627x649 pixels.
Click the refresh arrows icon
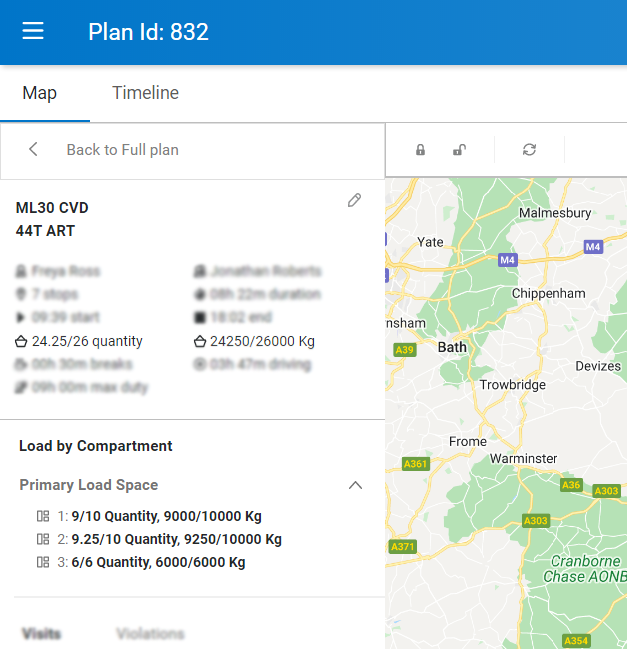(529, 150)
